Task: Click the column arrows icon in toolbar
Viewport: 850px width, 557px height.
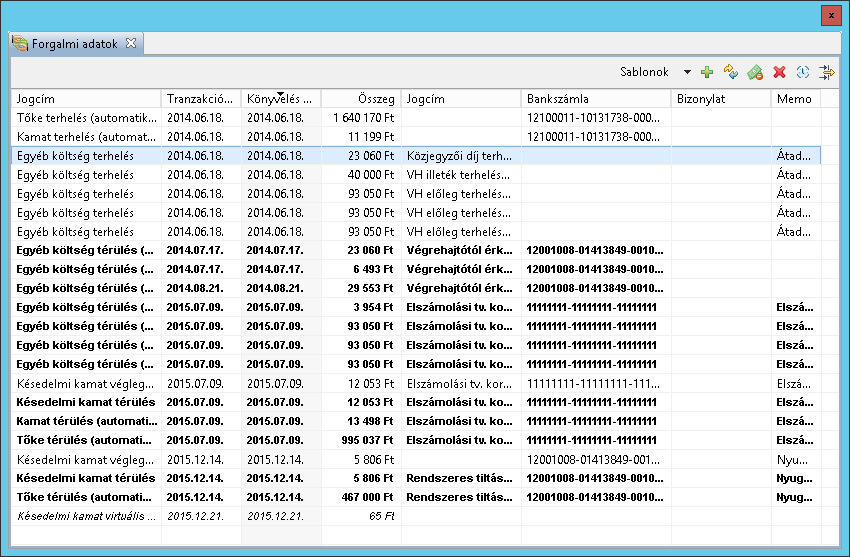Action: tap(826, 72)
